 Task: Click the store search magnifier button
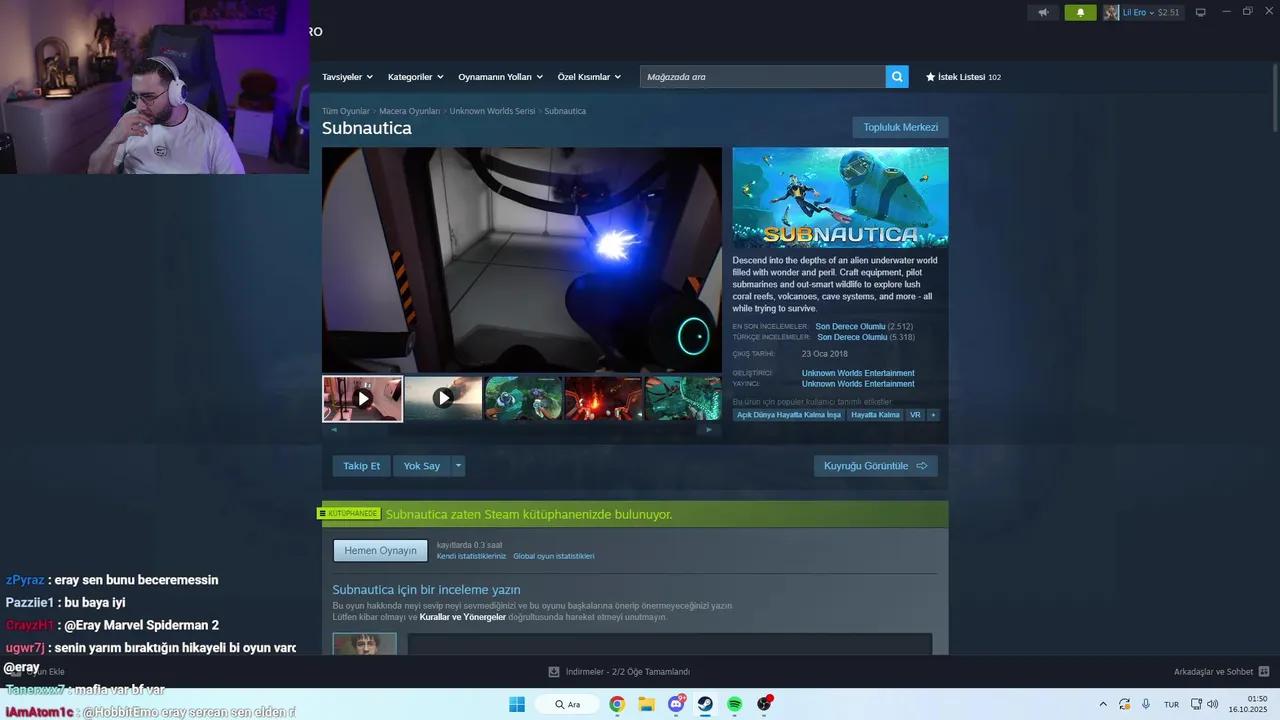click(897, 77)
